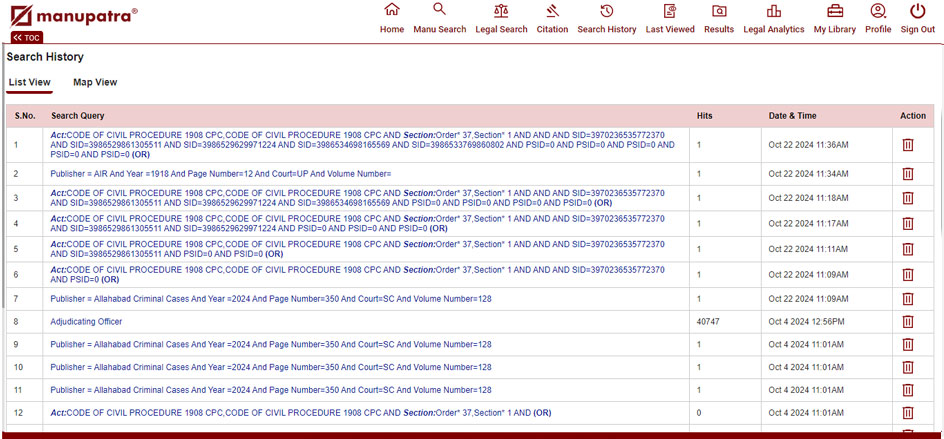Image resolution: width=944 pixels, height=439 pixels.
Task: Open Legal Analytics chart icon
Action: pos(773,11)
